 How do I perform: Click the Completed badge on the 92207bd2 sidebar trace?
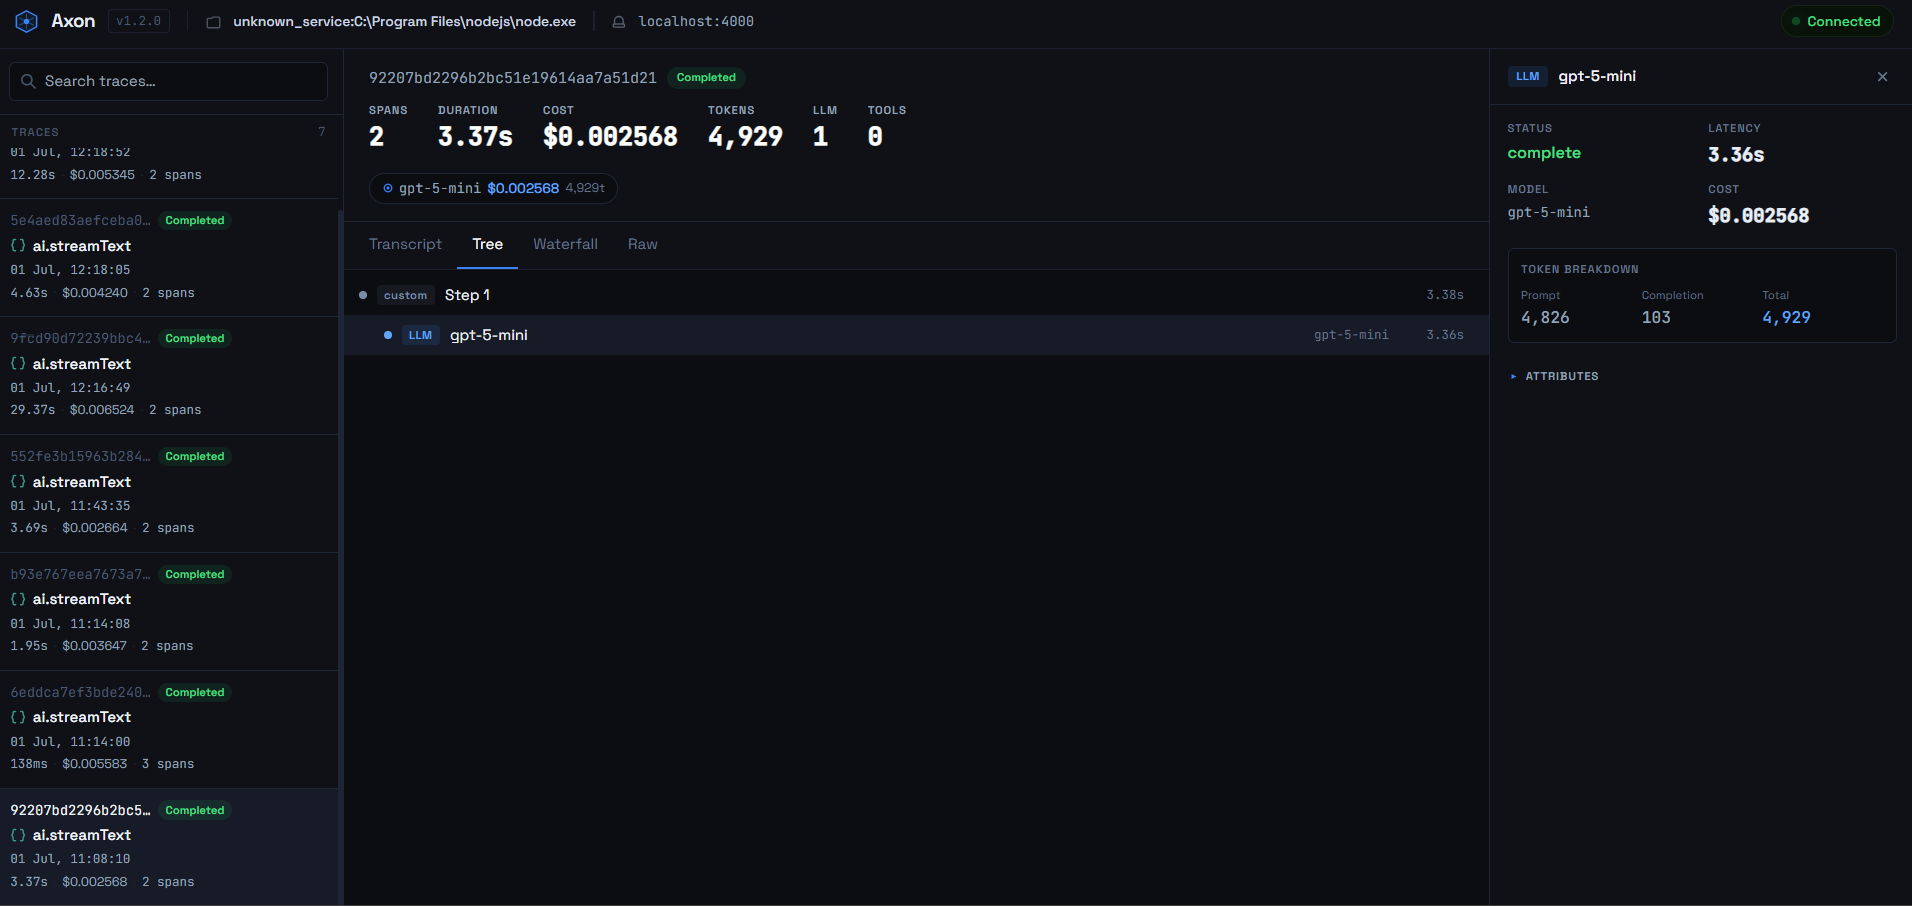click(195, 811)
